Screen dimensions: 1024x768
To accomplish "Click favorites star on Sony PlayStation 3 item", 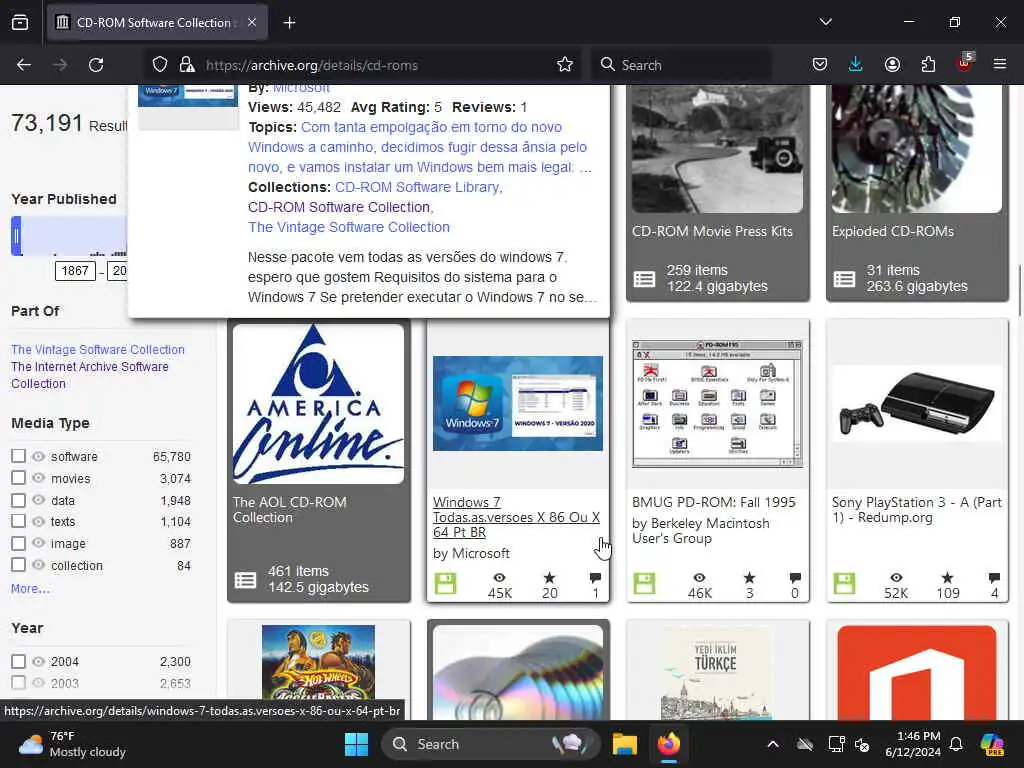I will coord(947,577).
